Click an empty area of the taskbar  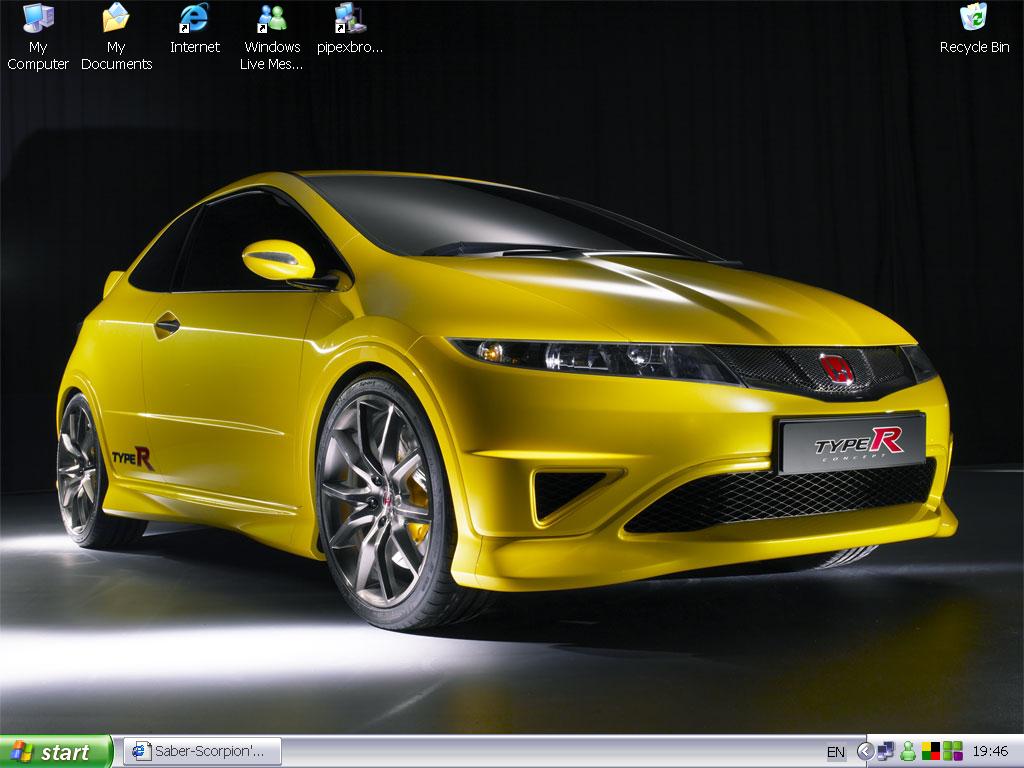click(x=550, y=752)
